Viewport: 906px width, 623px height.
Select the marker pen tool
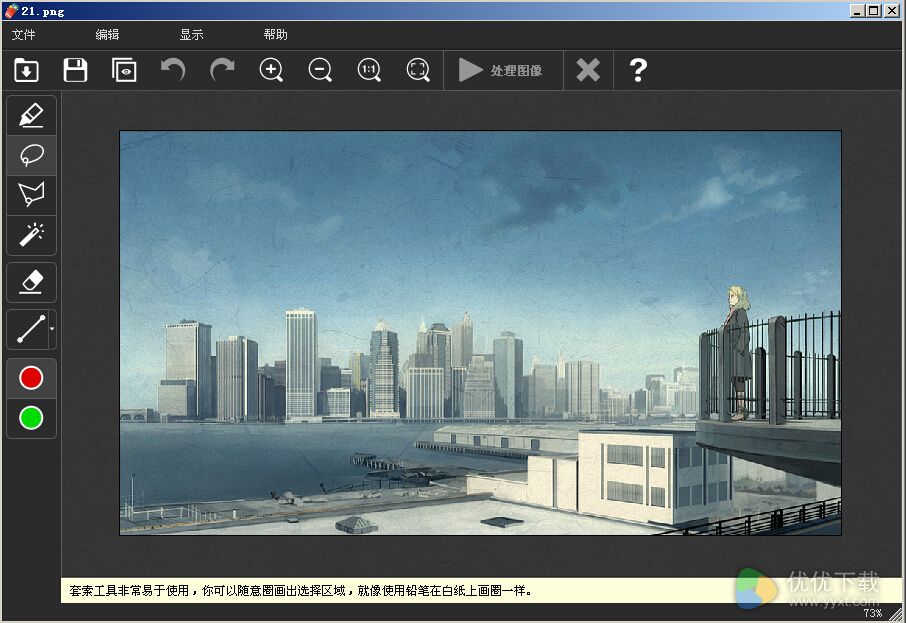(31, 115)
